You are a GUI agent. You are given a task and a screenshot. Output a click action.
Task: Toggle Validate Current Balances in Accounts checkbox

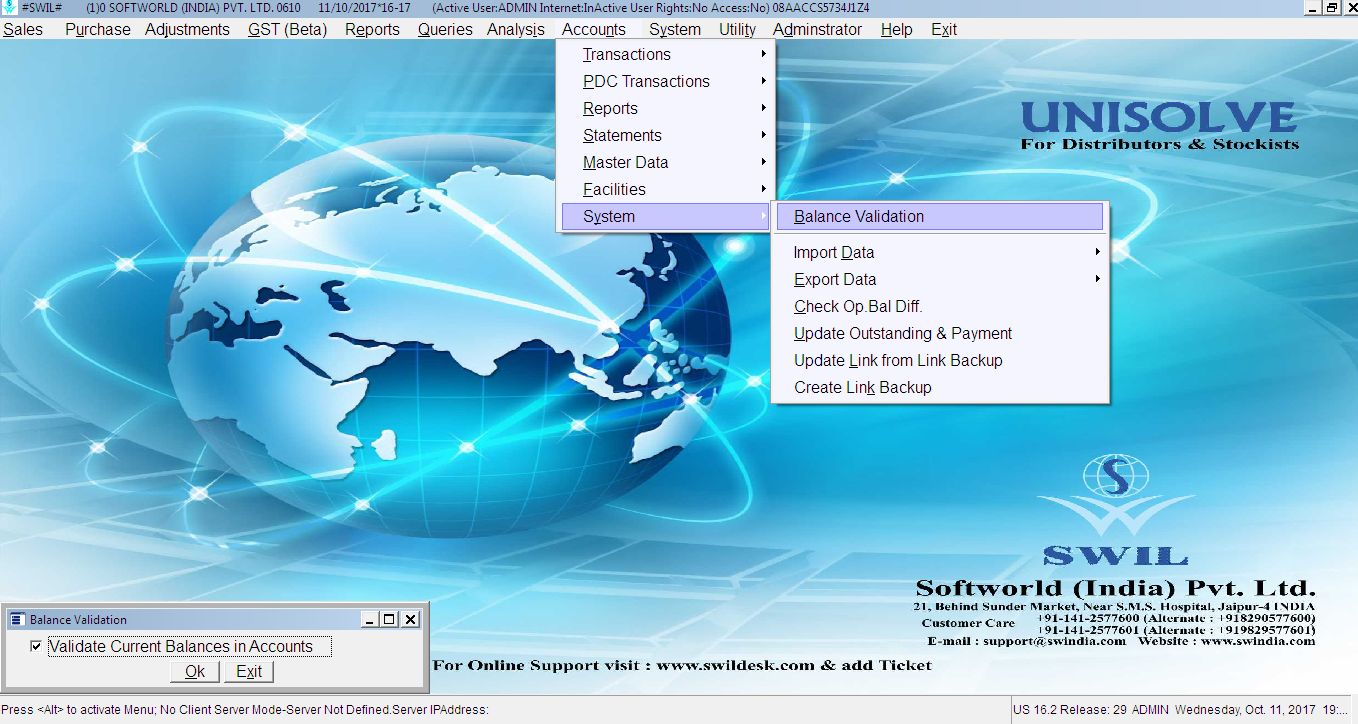[36, 647]
